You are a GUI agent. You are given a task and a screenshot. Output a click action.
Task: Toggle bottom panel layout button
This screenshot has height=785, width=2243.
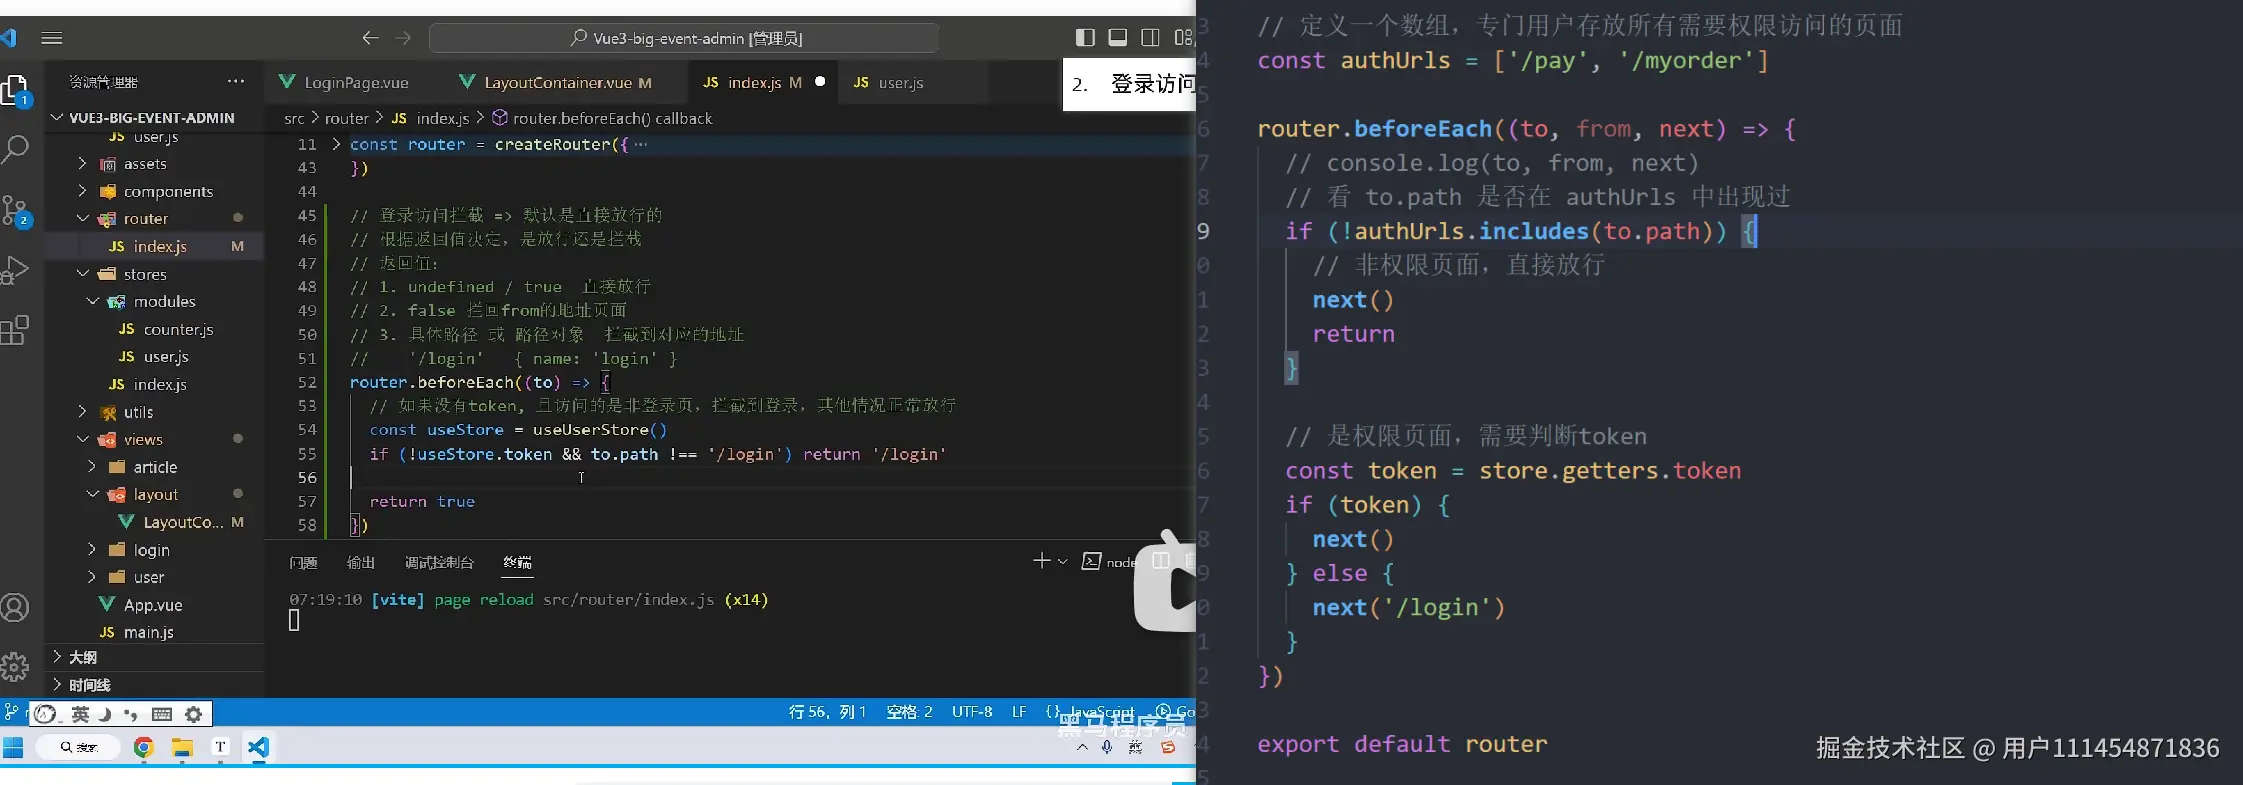tap(1118, 38)
